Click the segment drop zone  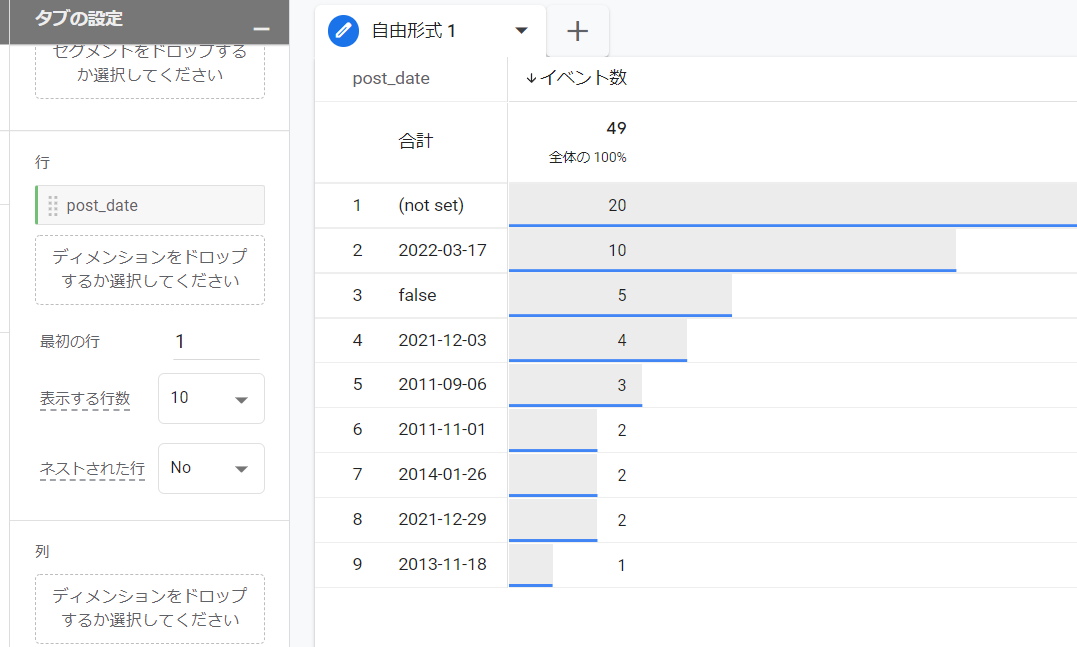tap(150, 71)
